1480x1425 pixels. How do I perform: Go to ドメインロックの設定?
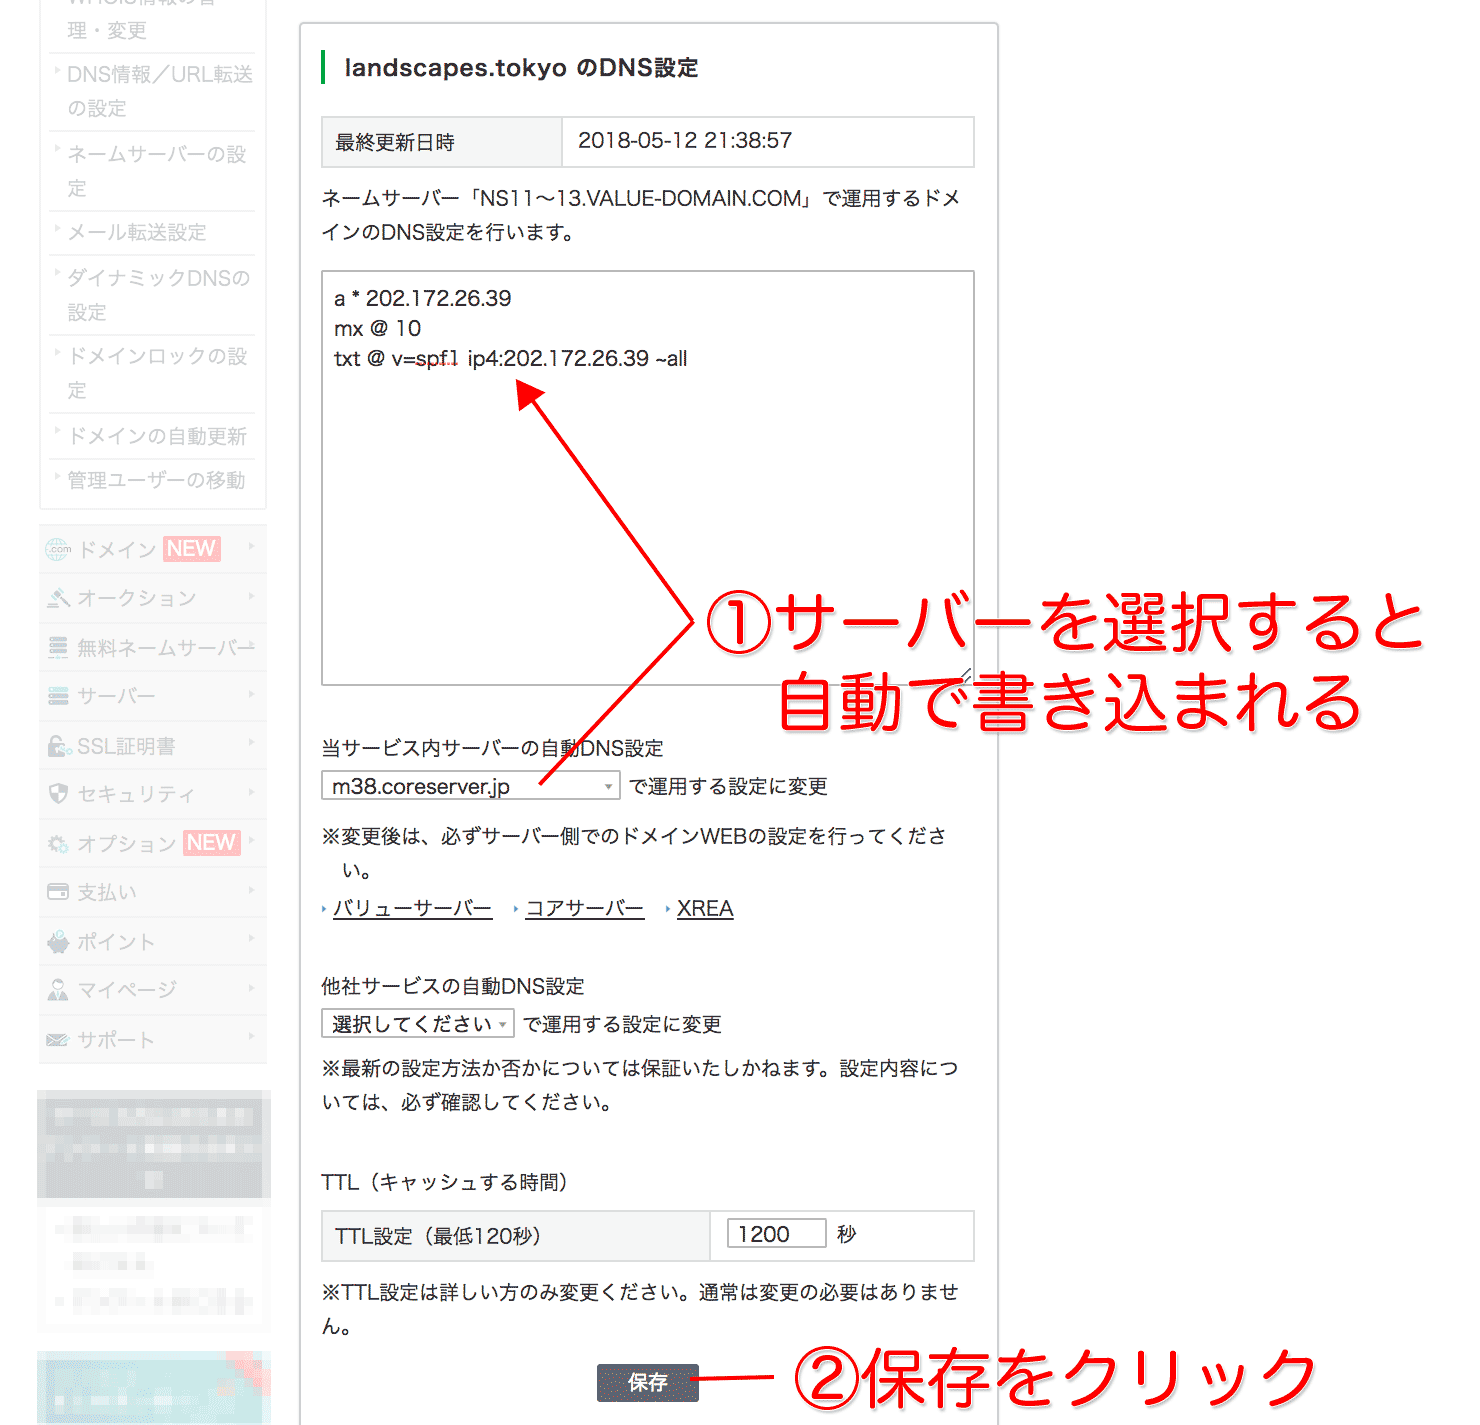click(x=157, y=373)
